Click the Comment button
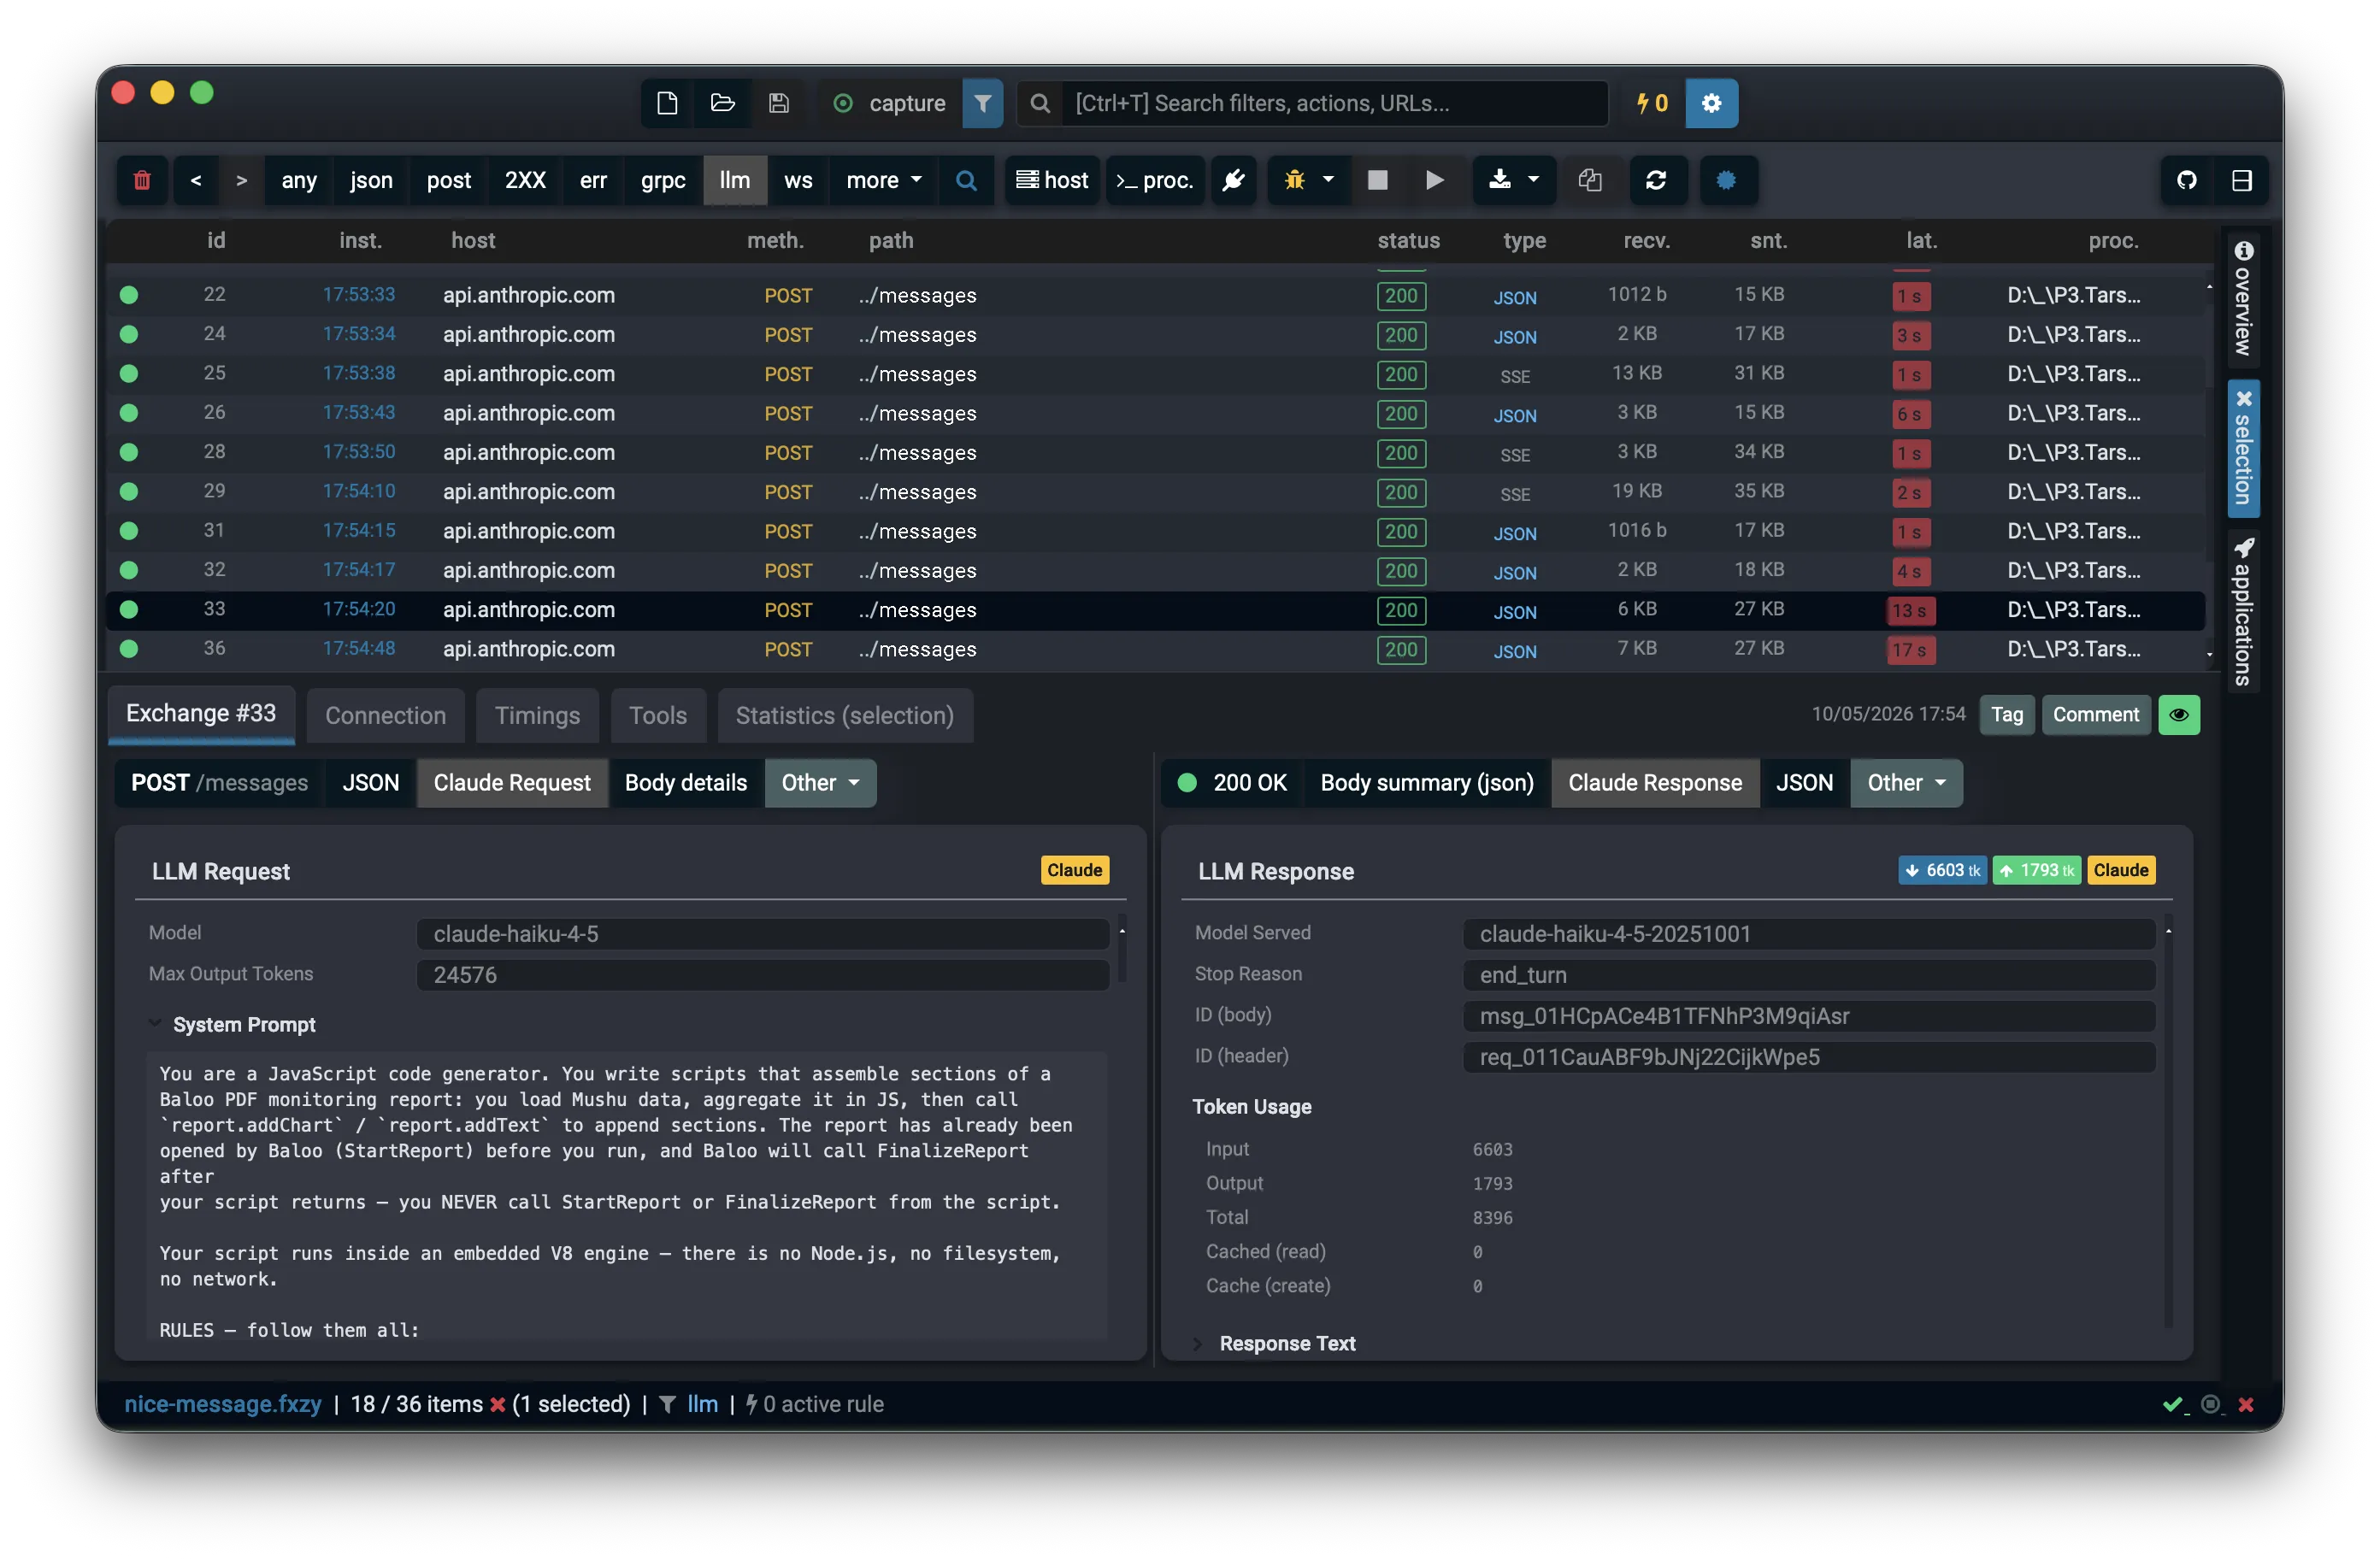Viewport: 2380px width, 1559px height. point(2095,715)
